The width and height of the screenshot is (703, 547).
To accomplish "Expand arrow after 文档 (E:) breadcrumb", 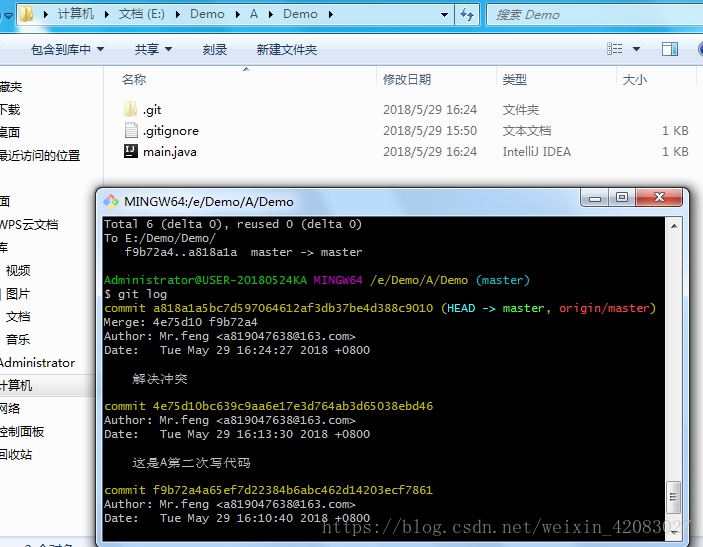I will (x=178, y=14).
